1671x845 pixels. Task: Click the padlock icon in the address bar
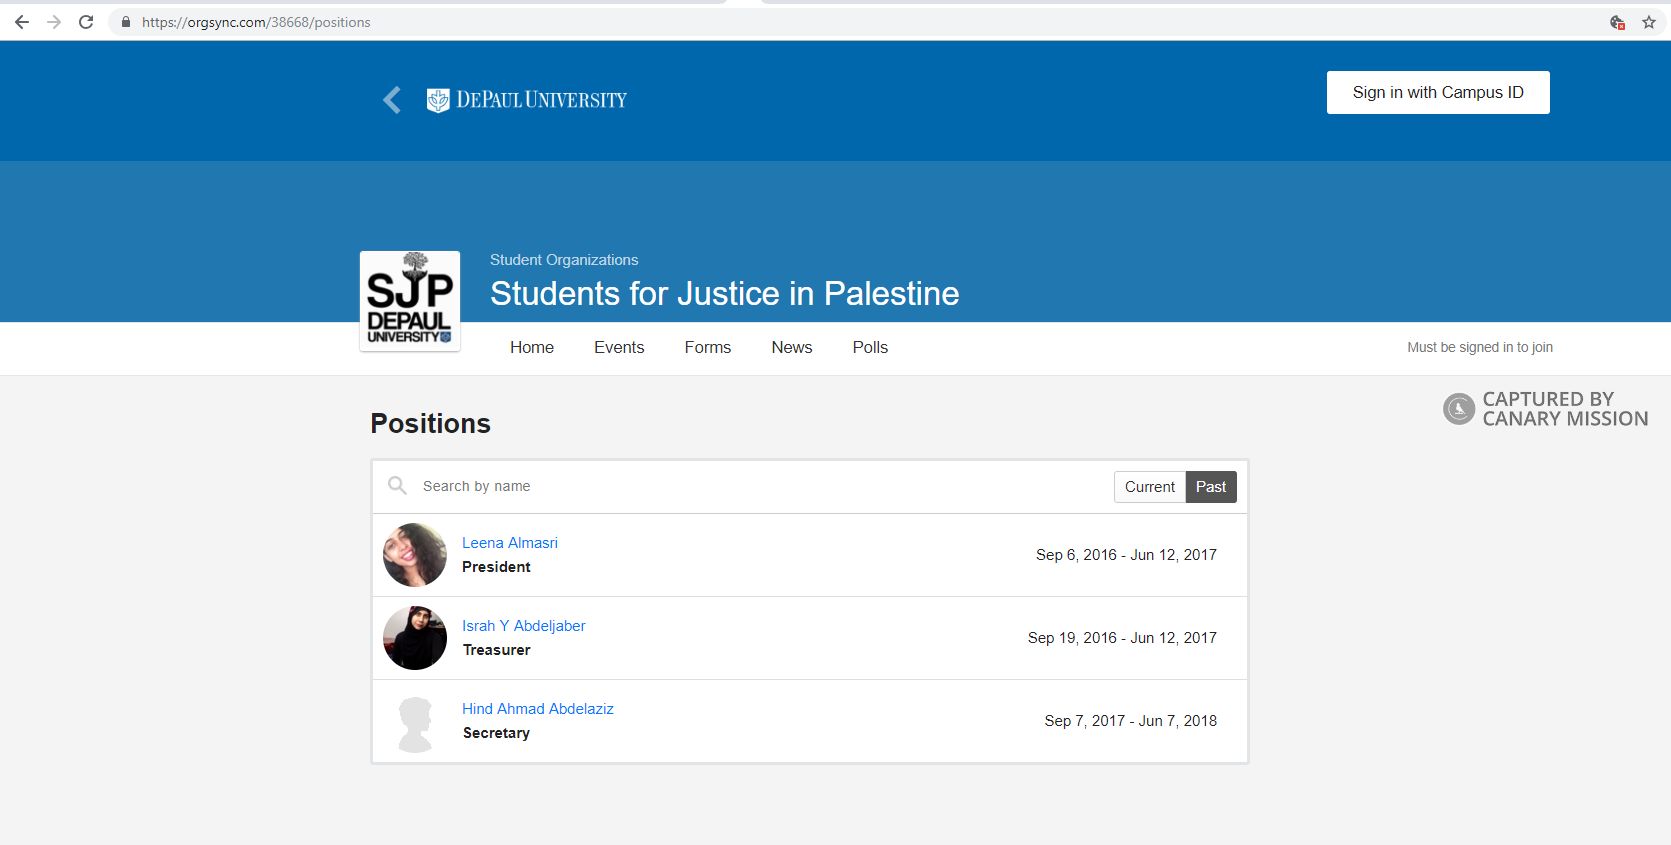click(x=124, y=21)
